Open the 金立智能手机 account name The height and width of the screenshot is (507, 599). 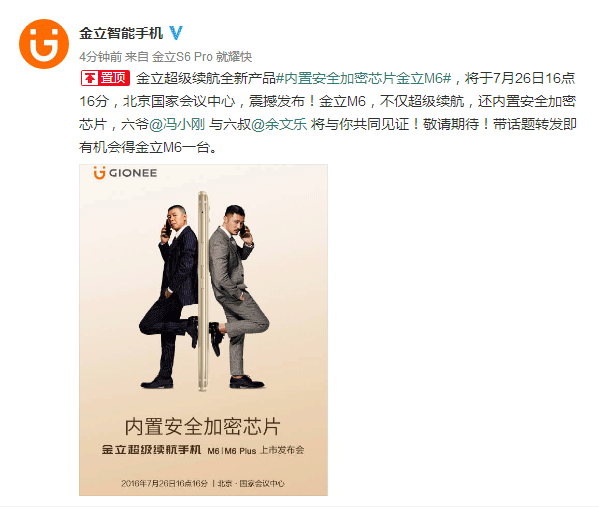click(121, 33)
